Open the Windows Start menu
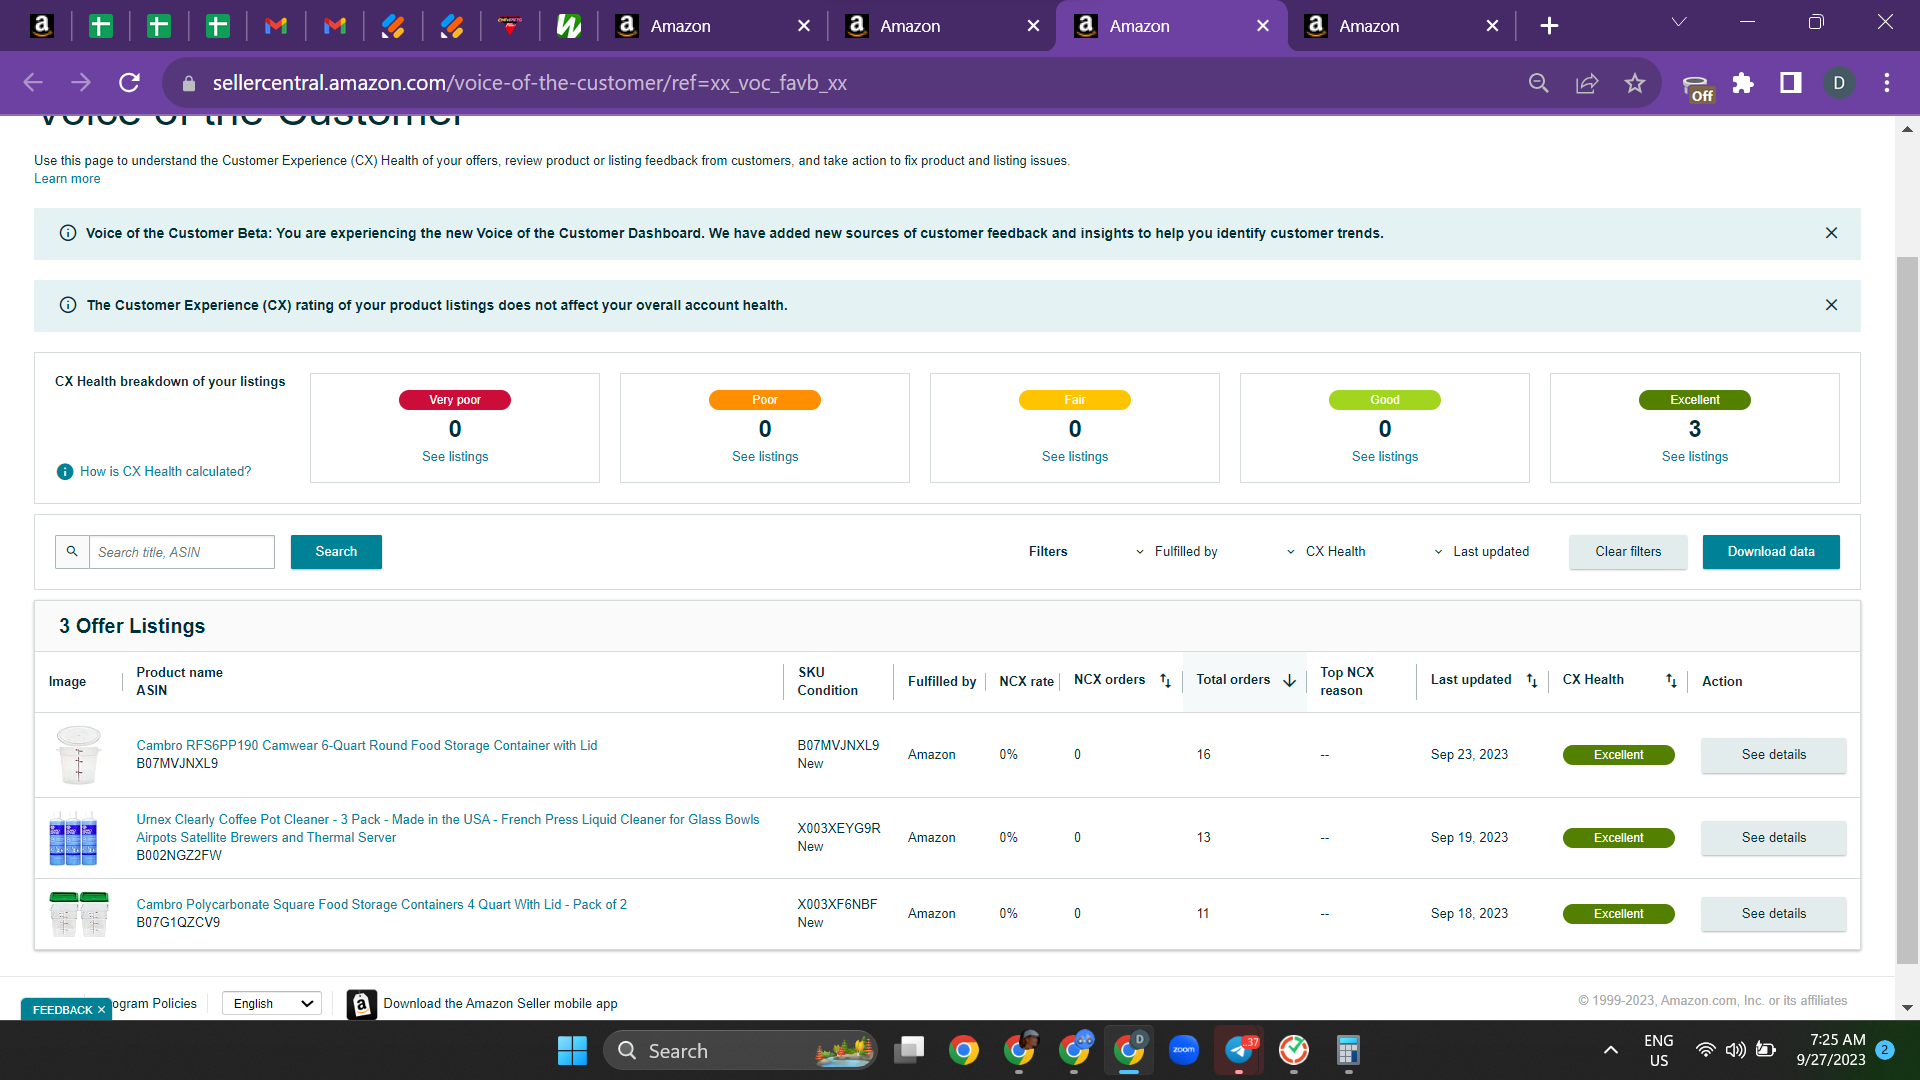Viewport: 1920px width, 1080px height. (x=572, y=1051)
